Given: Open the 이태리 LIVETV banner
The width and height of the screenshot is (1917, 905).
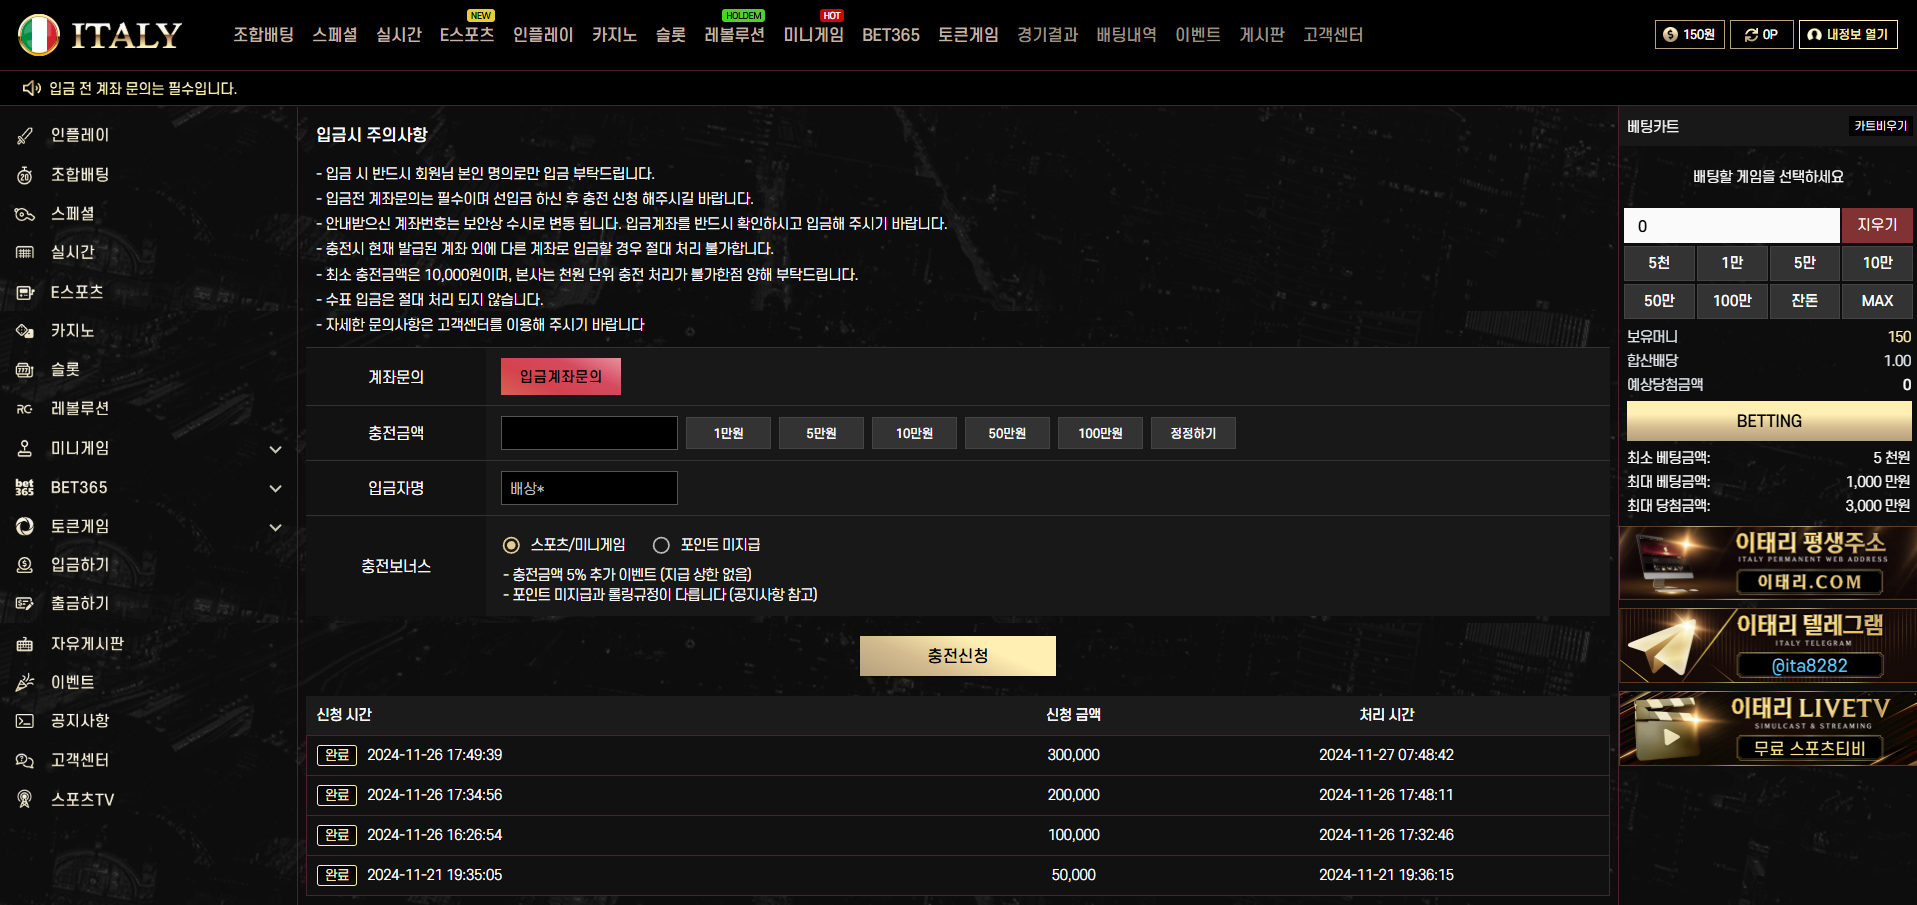Looking at the screenshot, I should coord(1768,729).
